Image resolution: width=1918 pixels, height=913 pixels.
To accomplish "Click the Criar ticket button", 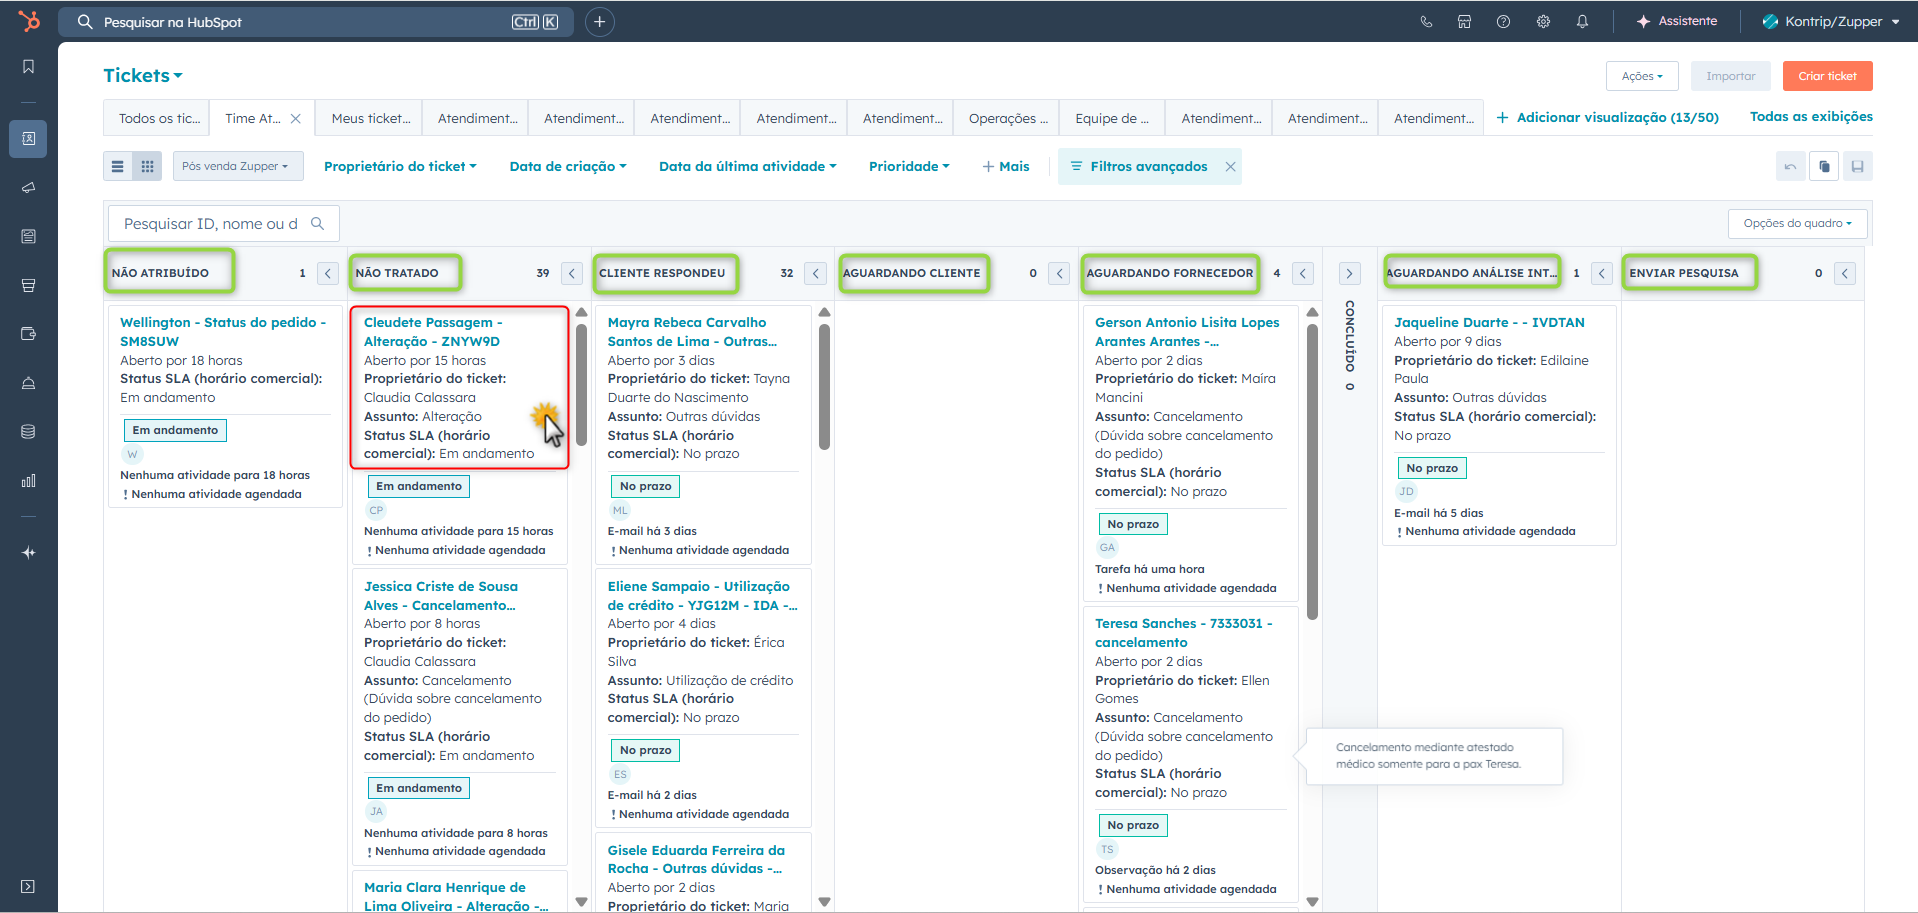I will pos(1827,76).
